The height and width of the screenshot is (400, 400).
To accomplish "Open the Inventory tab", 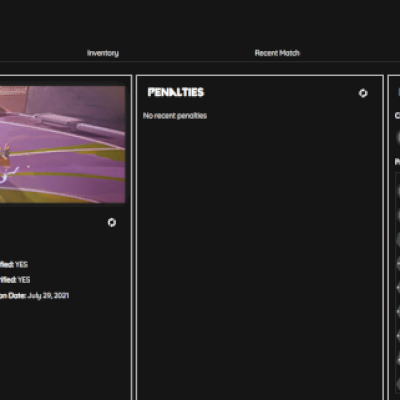I will pyautogui.click(x=103, y=53).
